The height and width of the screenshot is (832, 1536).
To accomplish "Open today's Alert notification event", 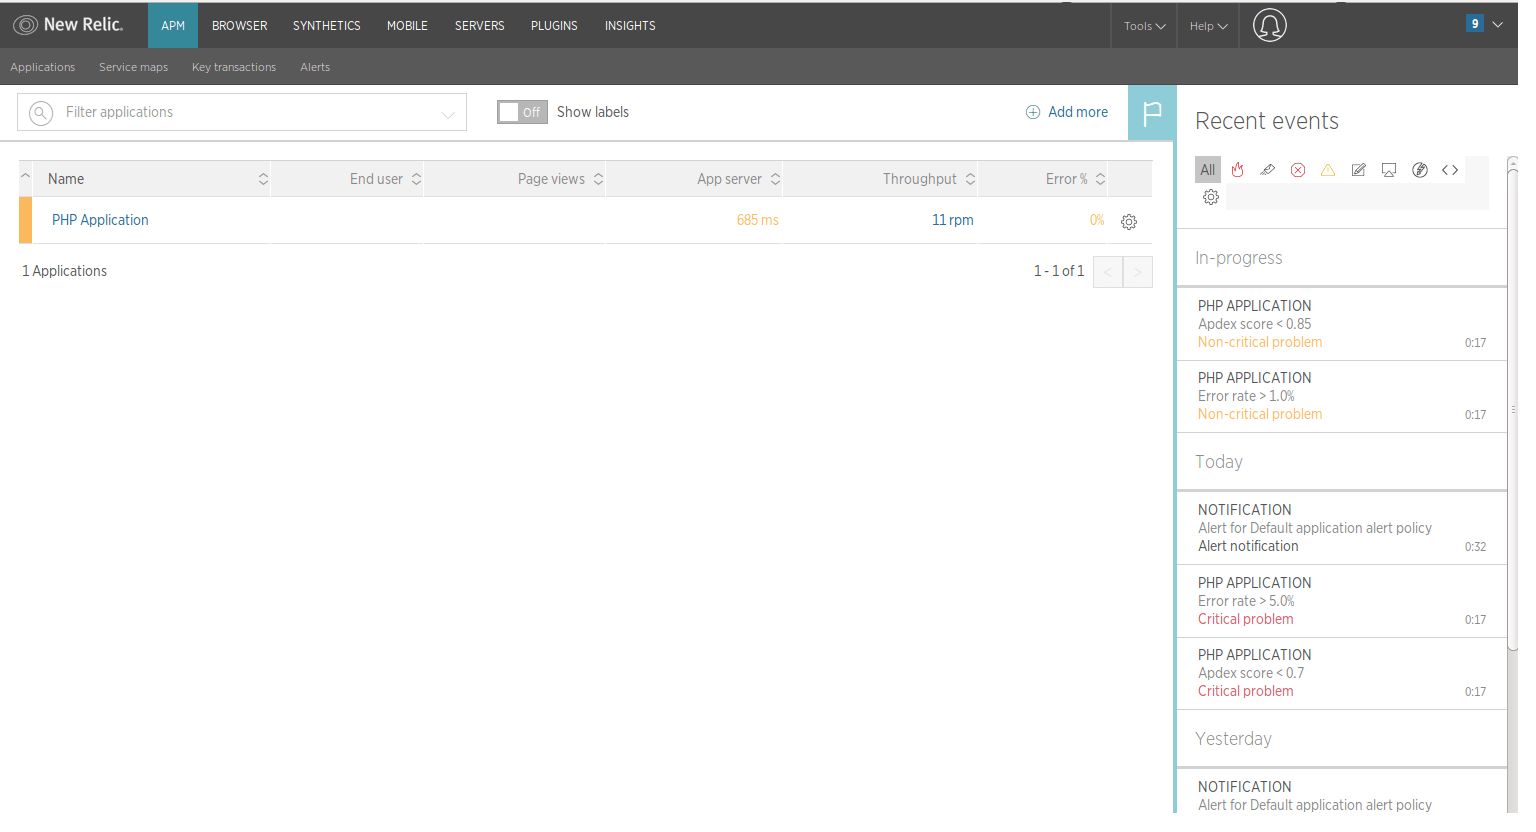I will 1342,528.
